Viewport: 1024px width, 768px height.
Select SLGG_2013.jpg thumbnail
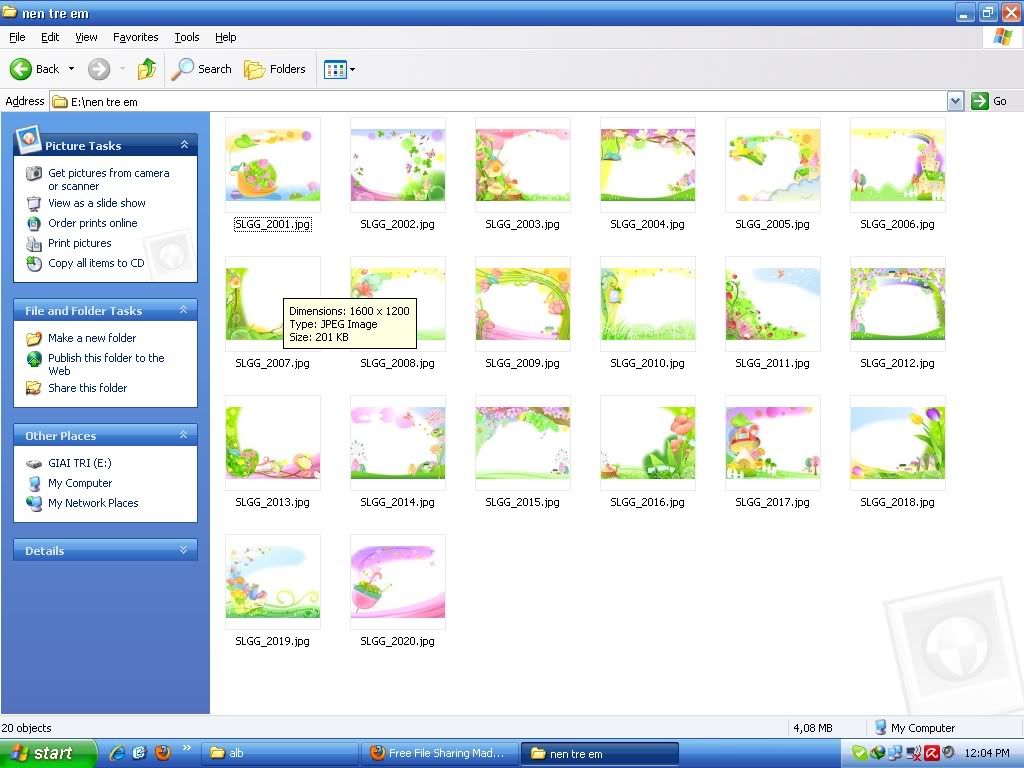(x=273, y=443)
